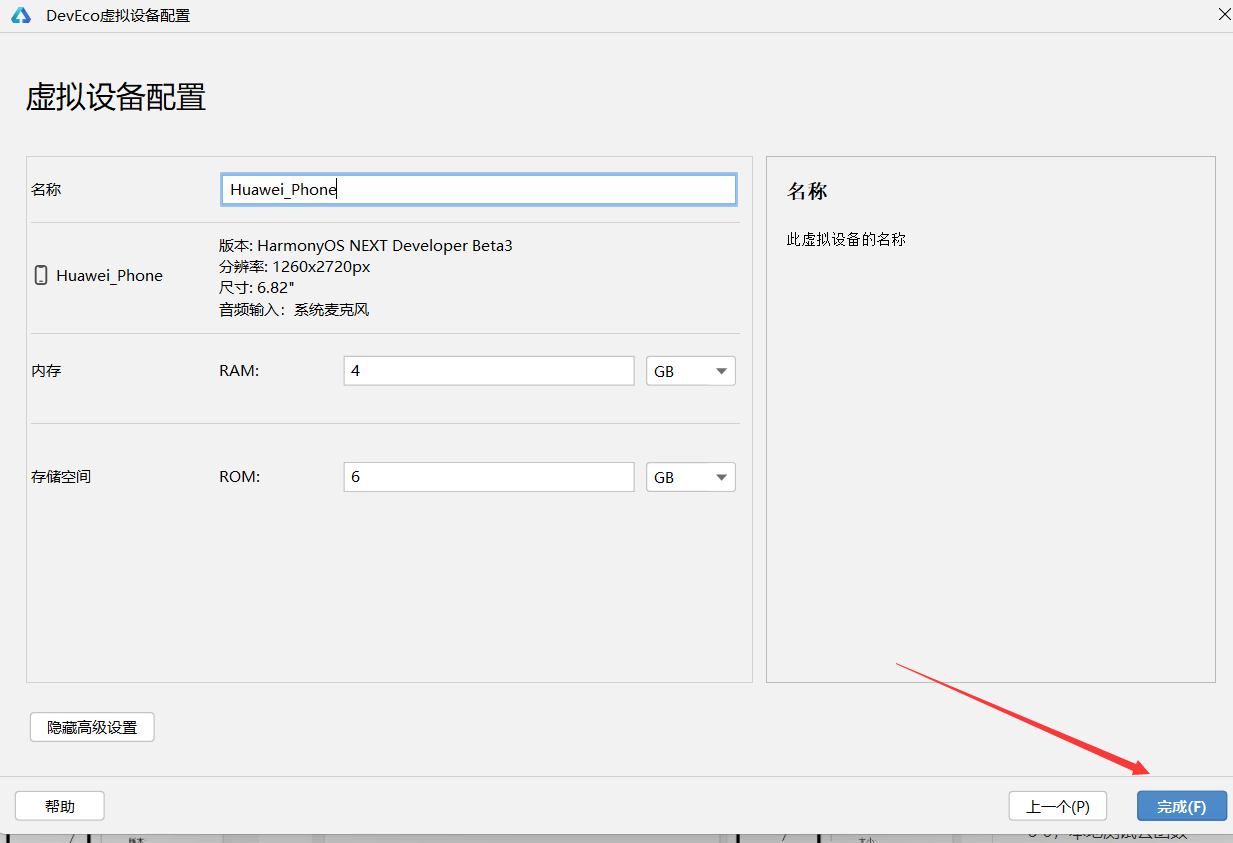
Task: Click the ROM: label
Action: (x=239, y=477)
